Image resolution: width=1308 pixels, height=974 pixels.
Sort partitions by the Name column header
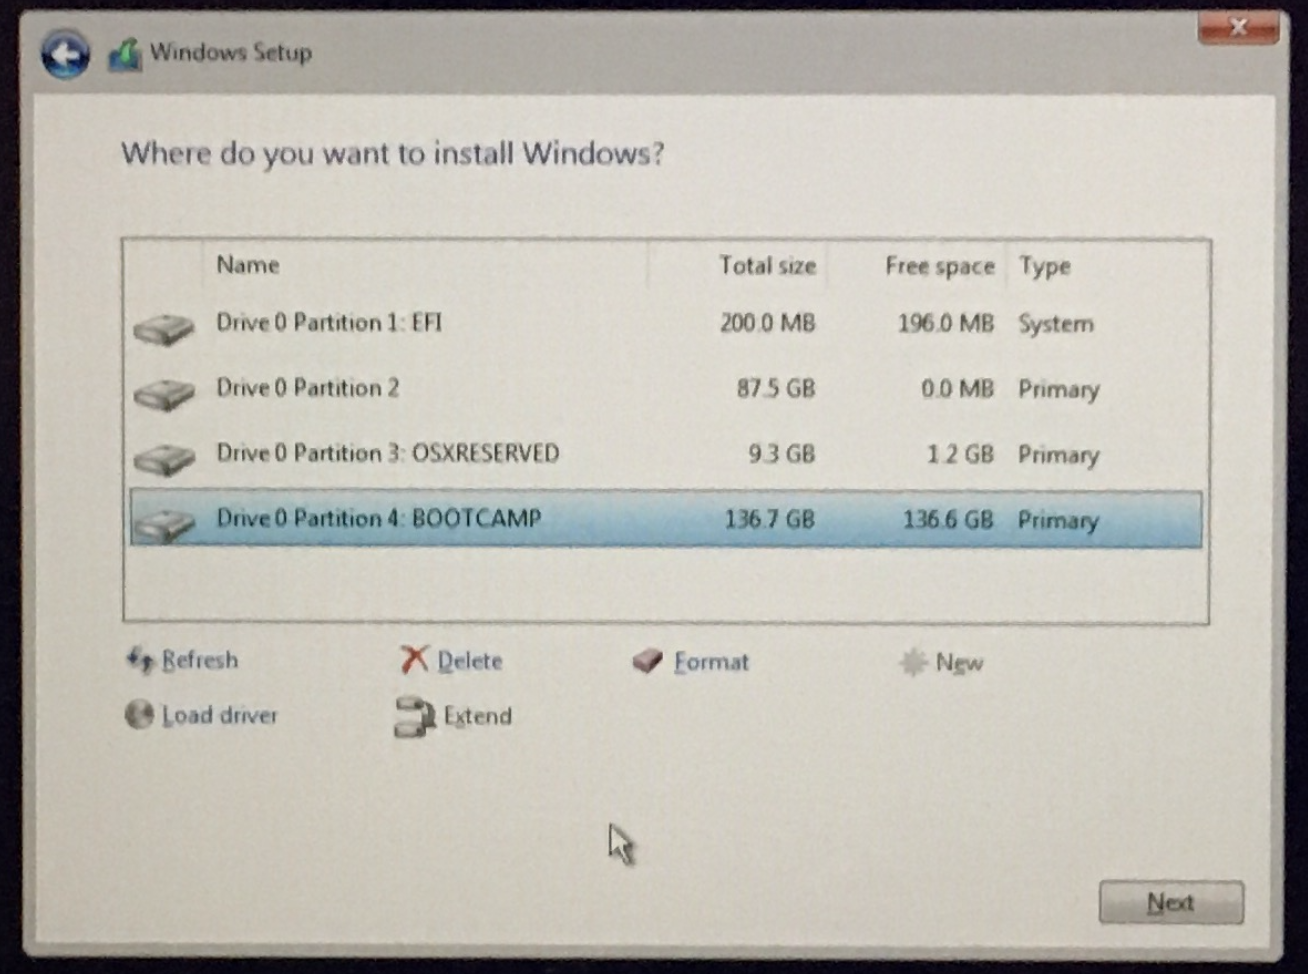coord(248,265)
